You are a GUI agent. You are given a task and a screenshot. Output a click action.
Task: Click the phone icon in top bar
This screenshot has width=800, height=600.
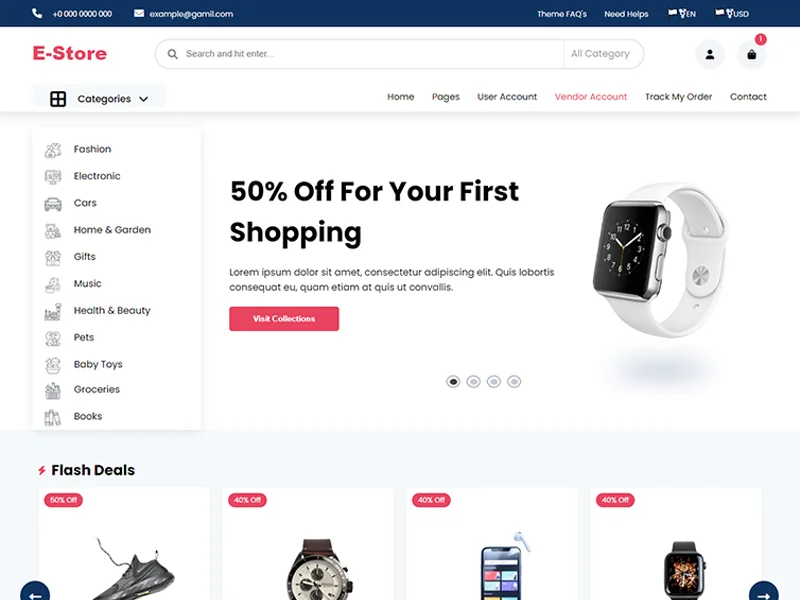pyautogui.click(x=37, y=13)
